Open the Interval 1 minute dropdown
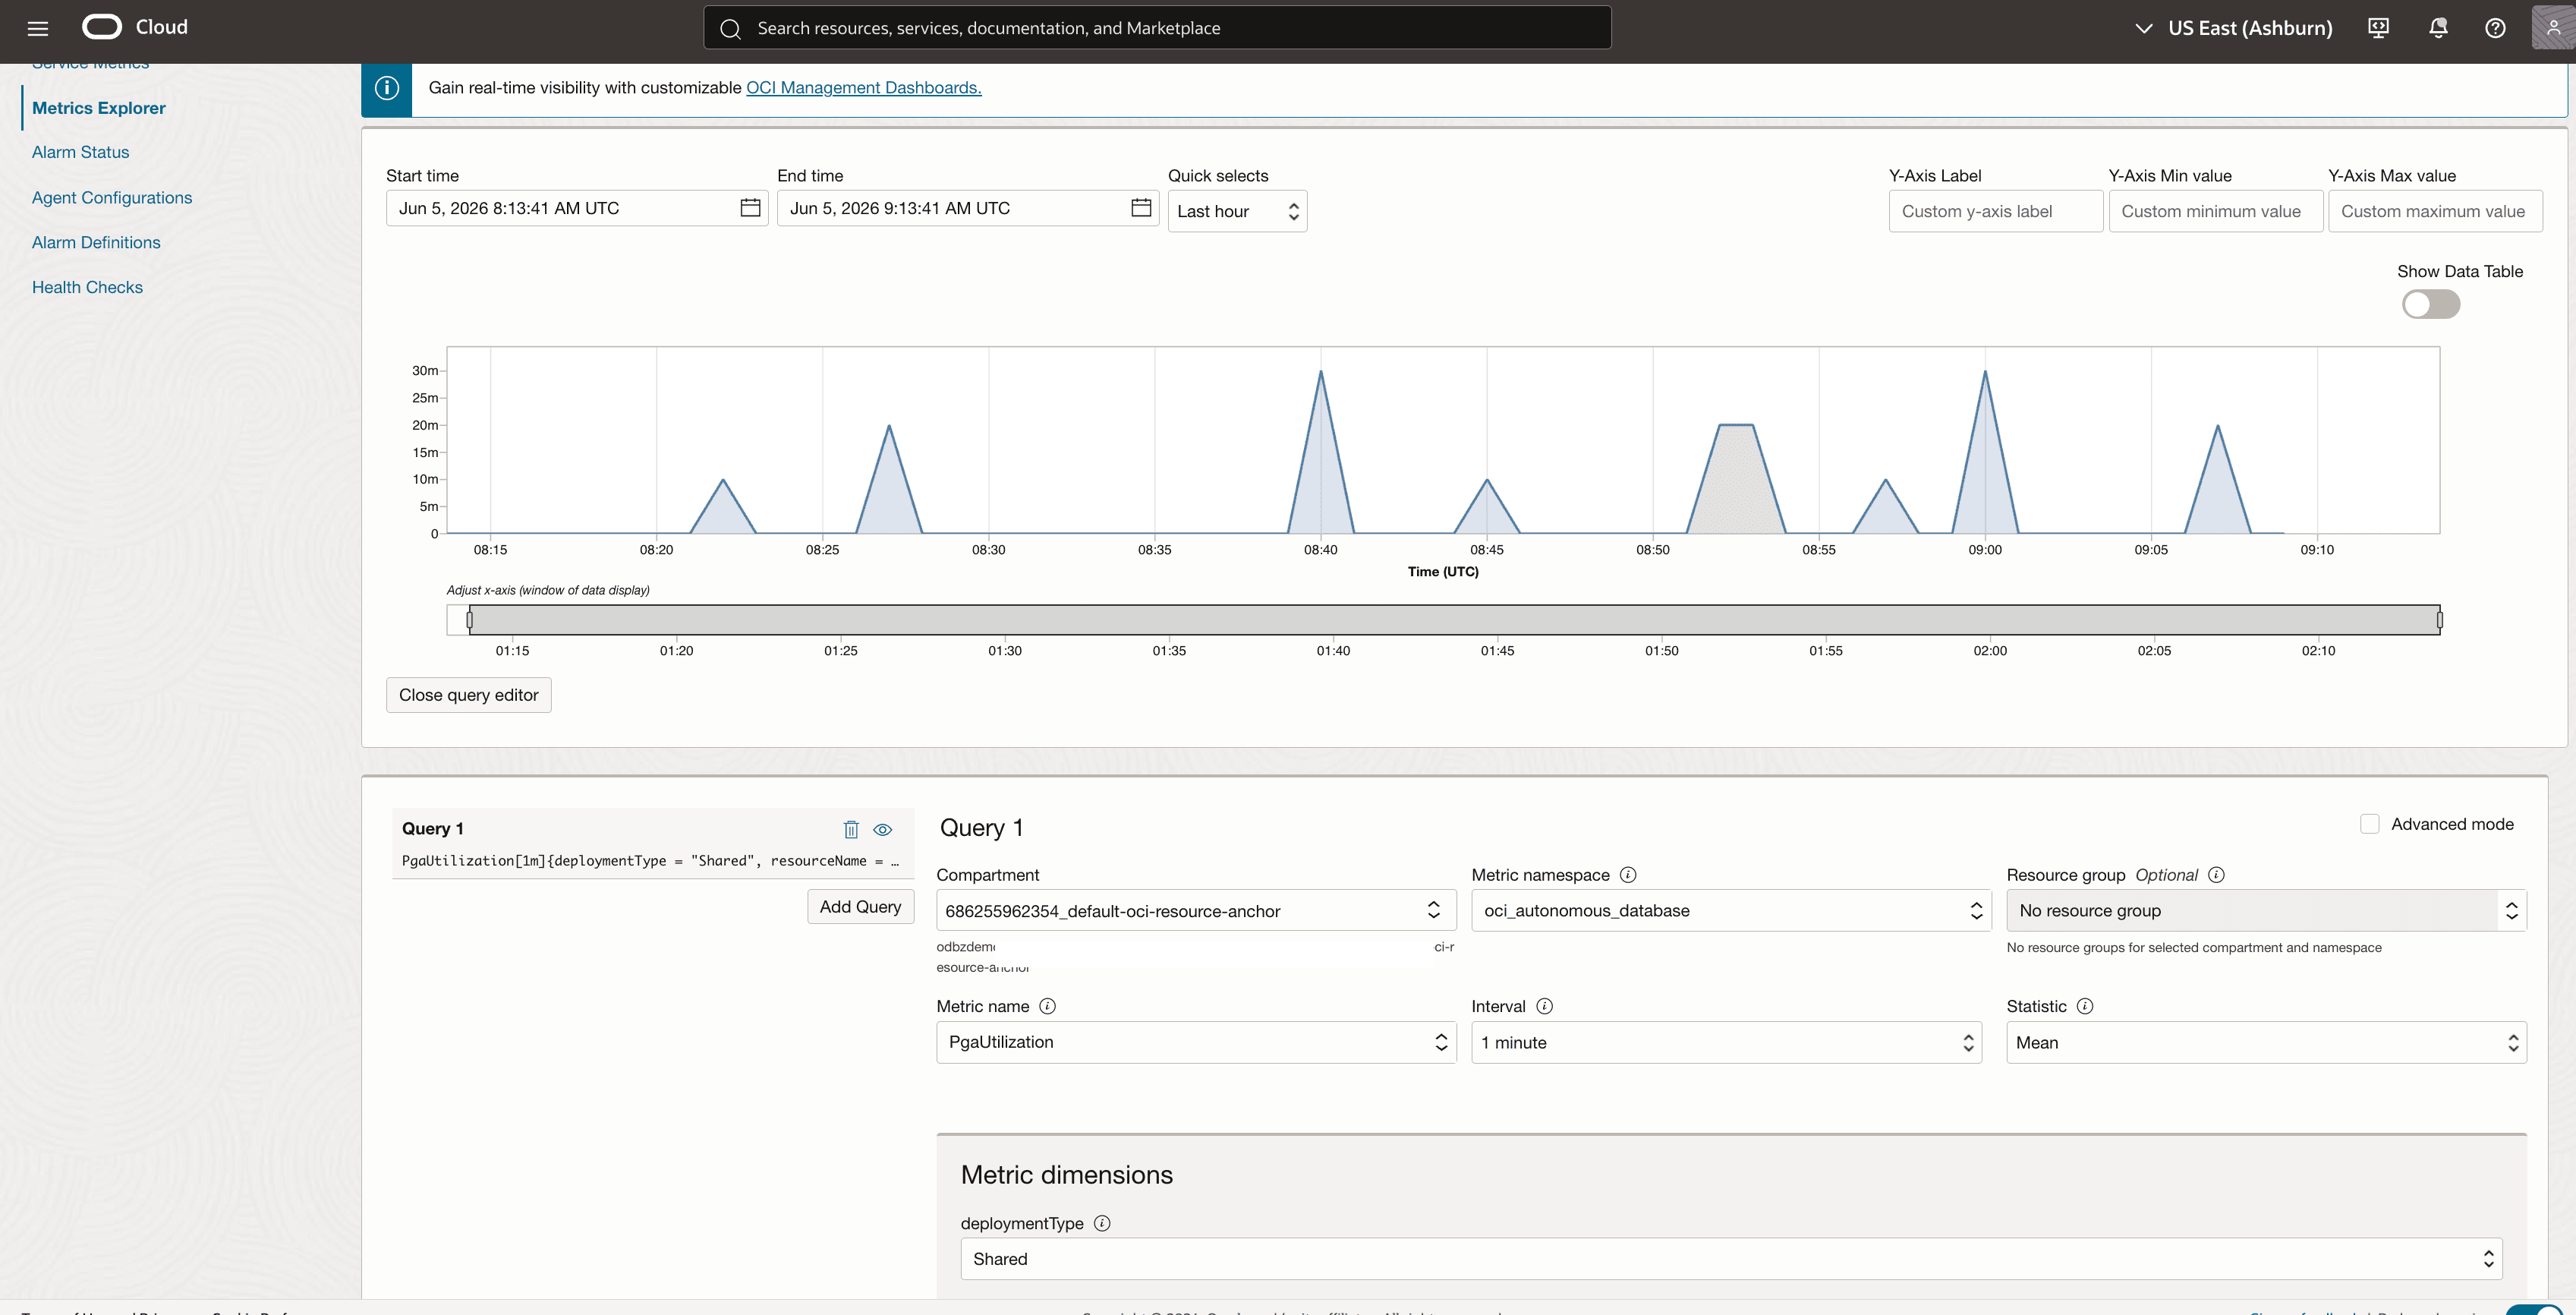Screen dimensions: 2576x1315 point(1726,1042)
